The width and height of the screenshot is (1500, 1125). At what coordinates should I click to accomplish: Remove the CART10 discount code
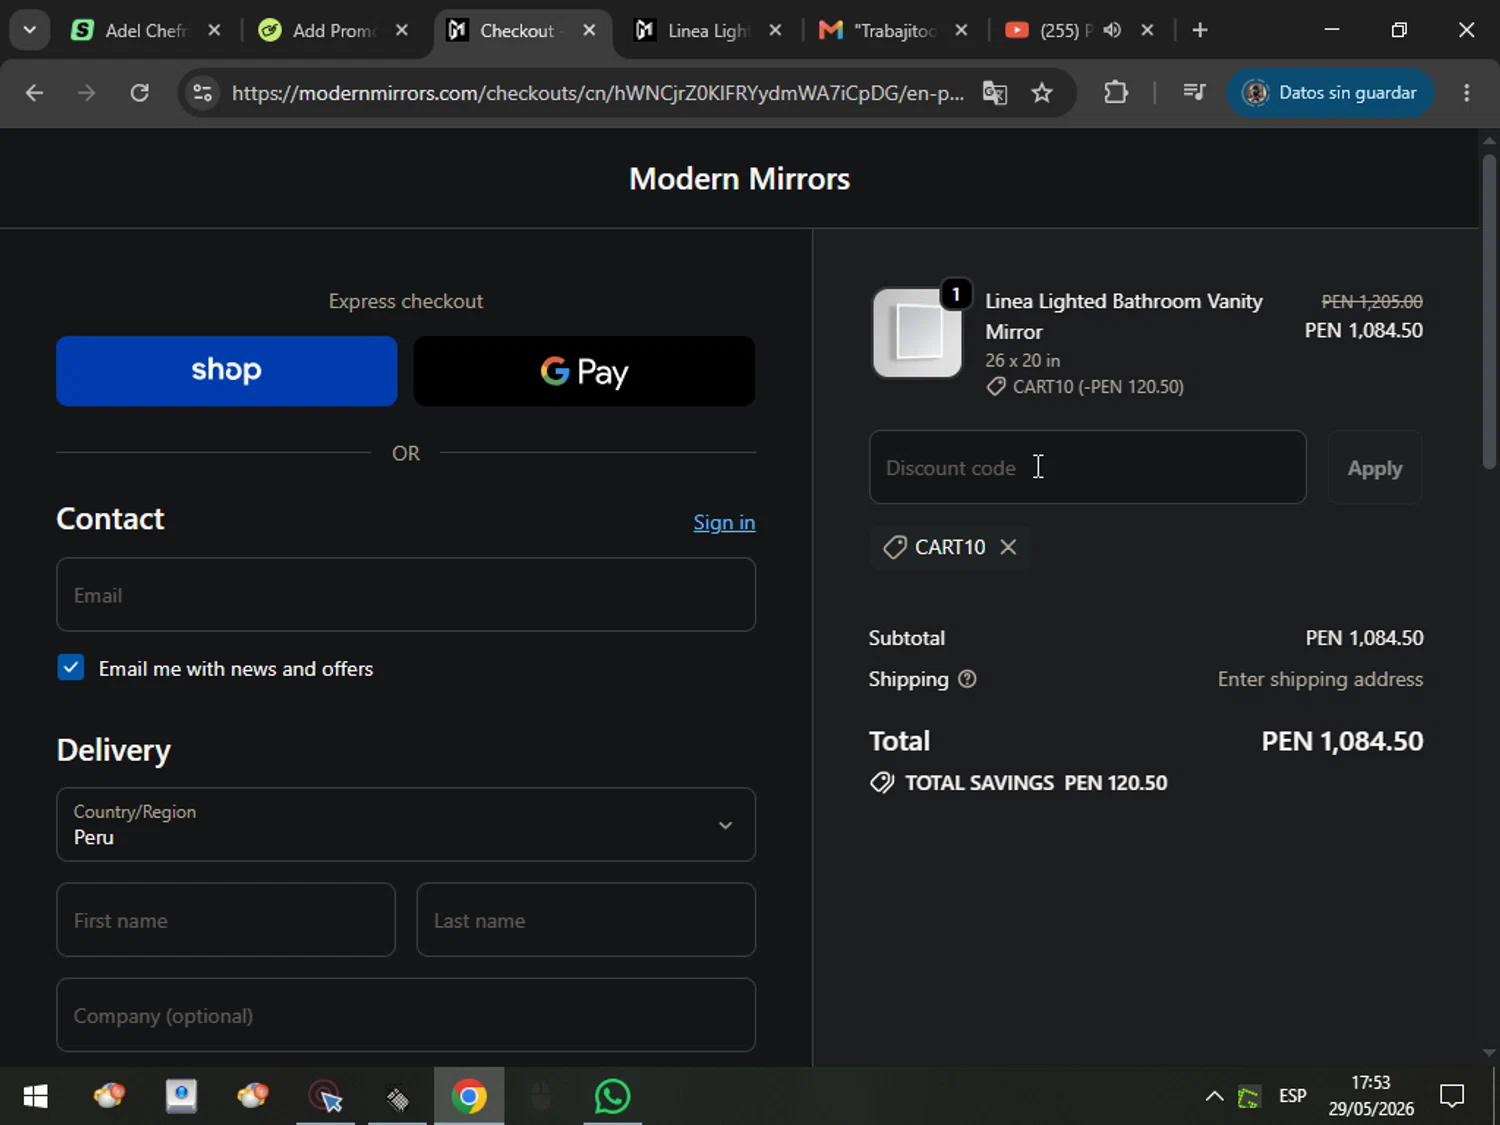click(1008, 547)
